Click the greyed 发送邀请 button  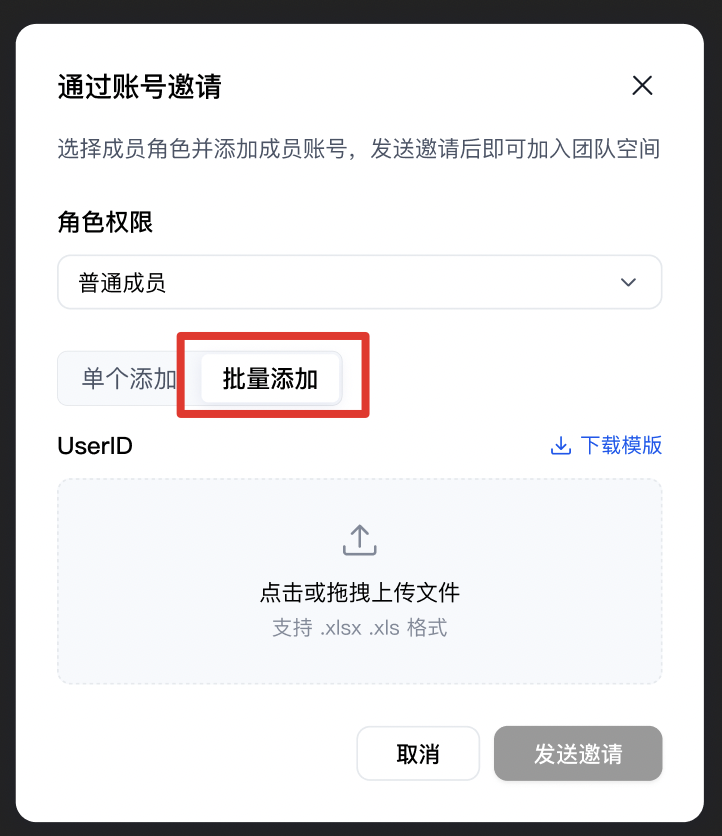578,753
